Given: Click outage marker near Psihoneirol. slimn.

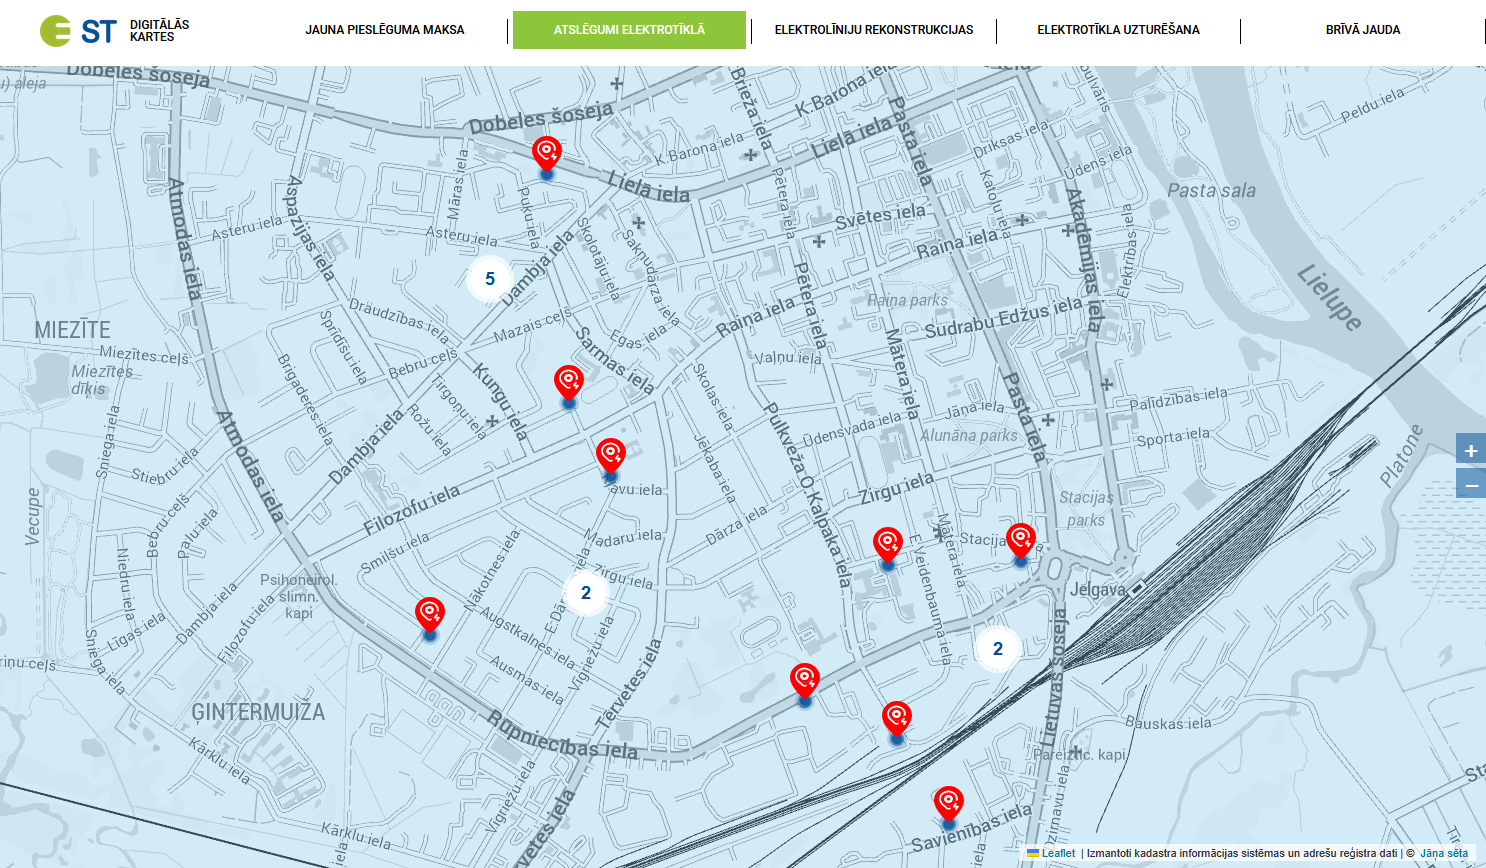Looking at the screenshot, I should click(x=429, y=616).
